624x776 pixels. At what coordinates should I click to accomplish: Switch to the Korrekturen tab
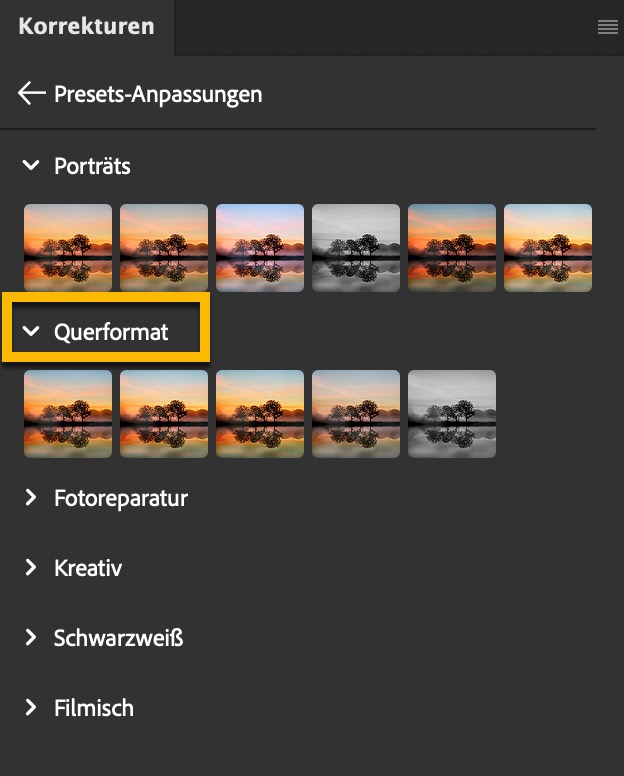pyautogui.click(x=86, y=27)
